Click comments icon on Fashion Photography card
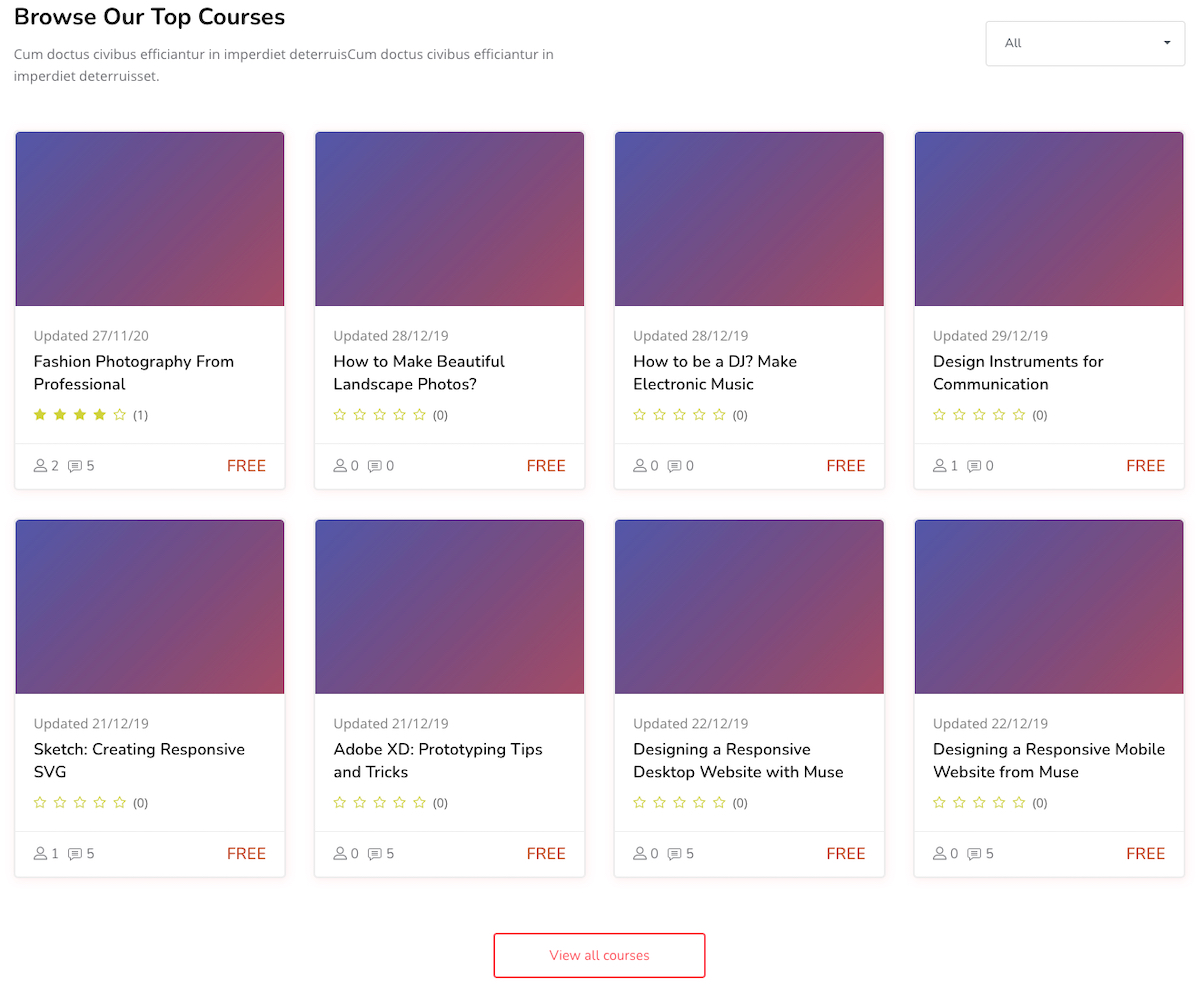Screen dimensions: 1200x990 pos(75,466)
